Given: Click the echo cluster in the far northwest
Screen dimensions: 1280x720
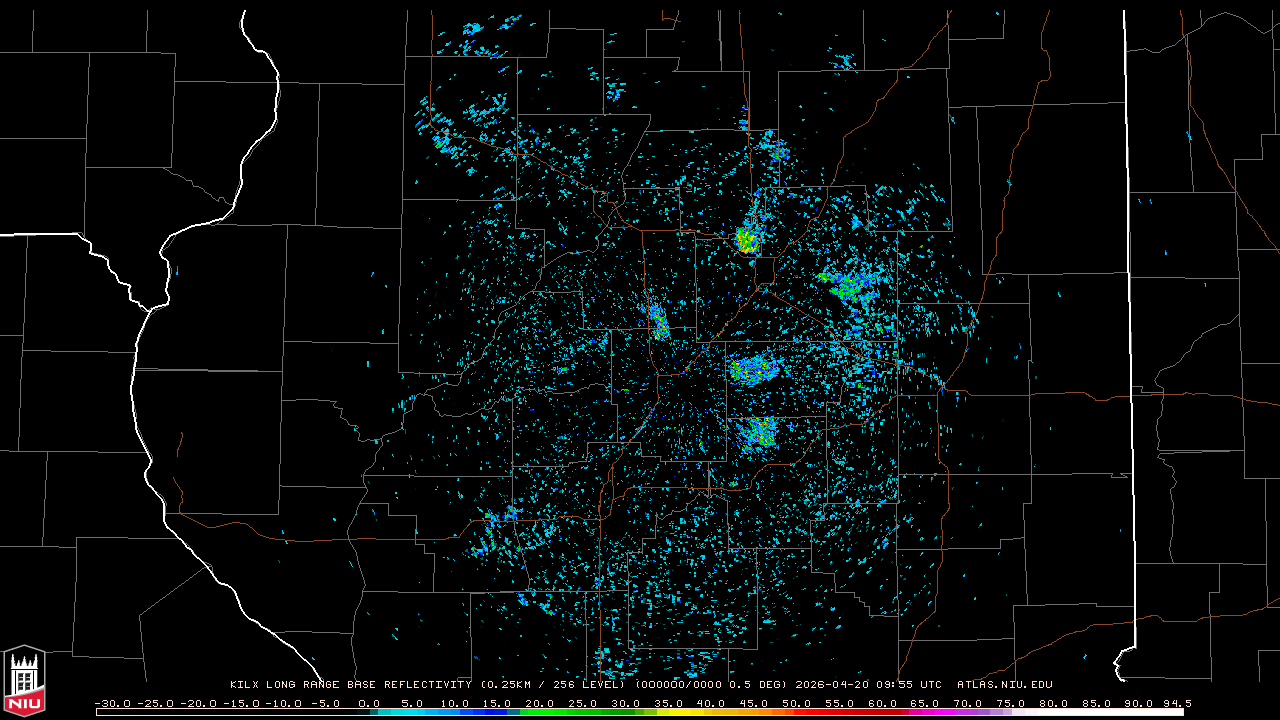Looking at the screenshot, I should tap(440, 140).
